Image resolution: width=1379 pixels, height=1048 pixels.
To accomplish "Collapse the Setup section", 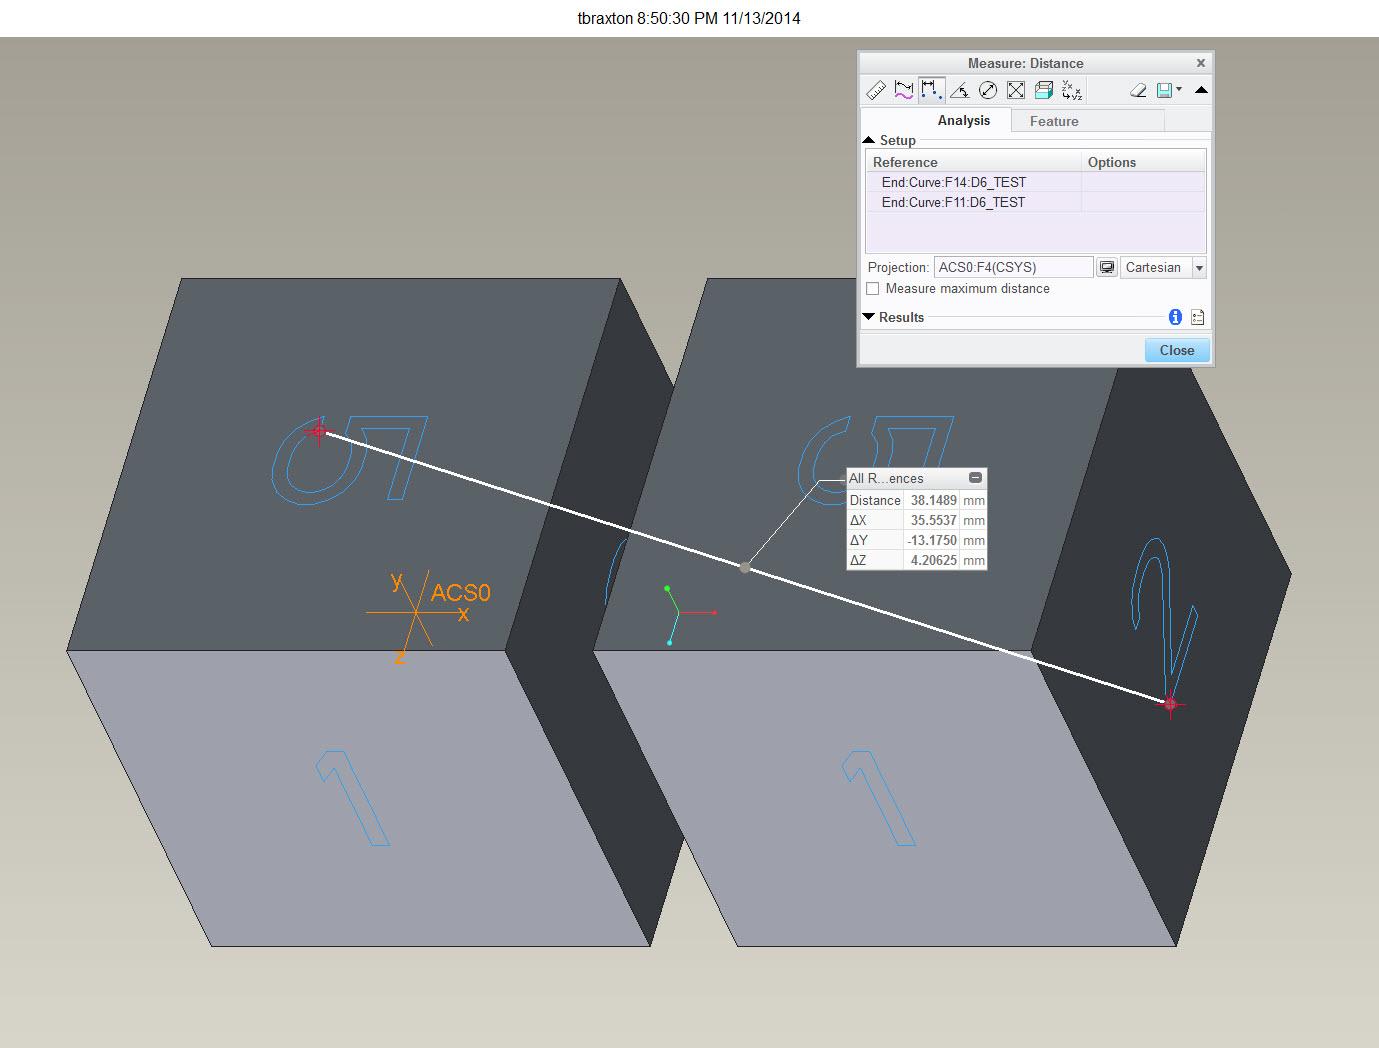I will [869, 140].
